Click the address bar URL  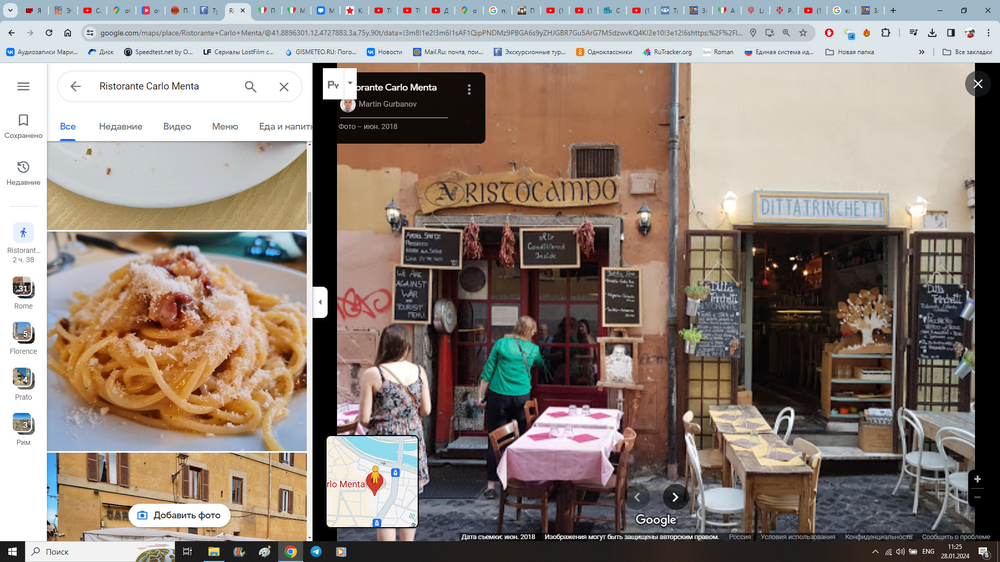[x=421, y=33]
